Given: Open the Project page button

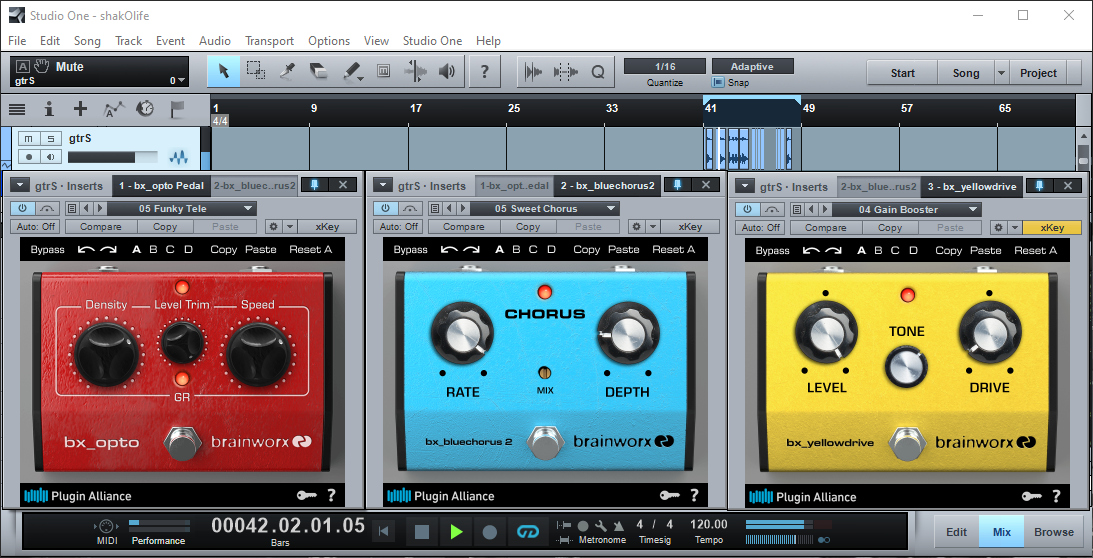Looking at the screenshot, I should point(1038,73).
